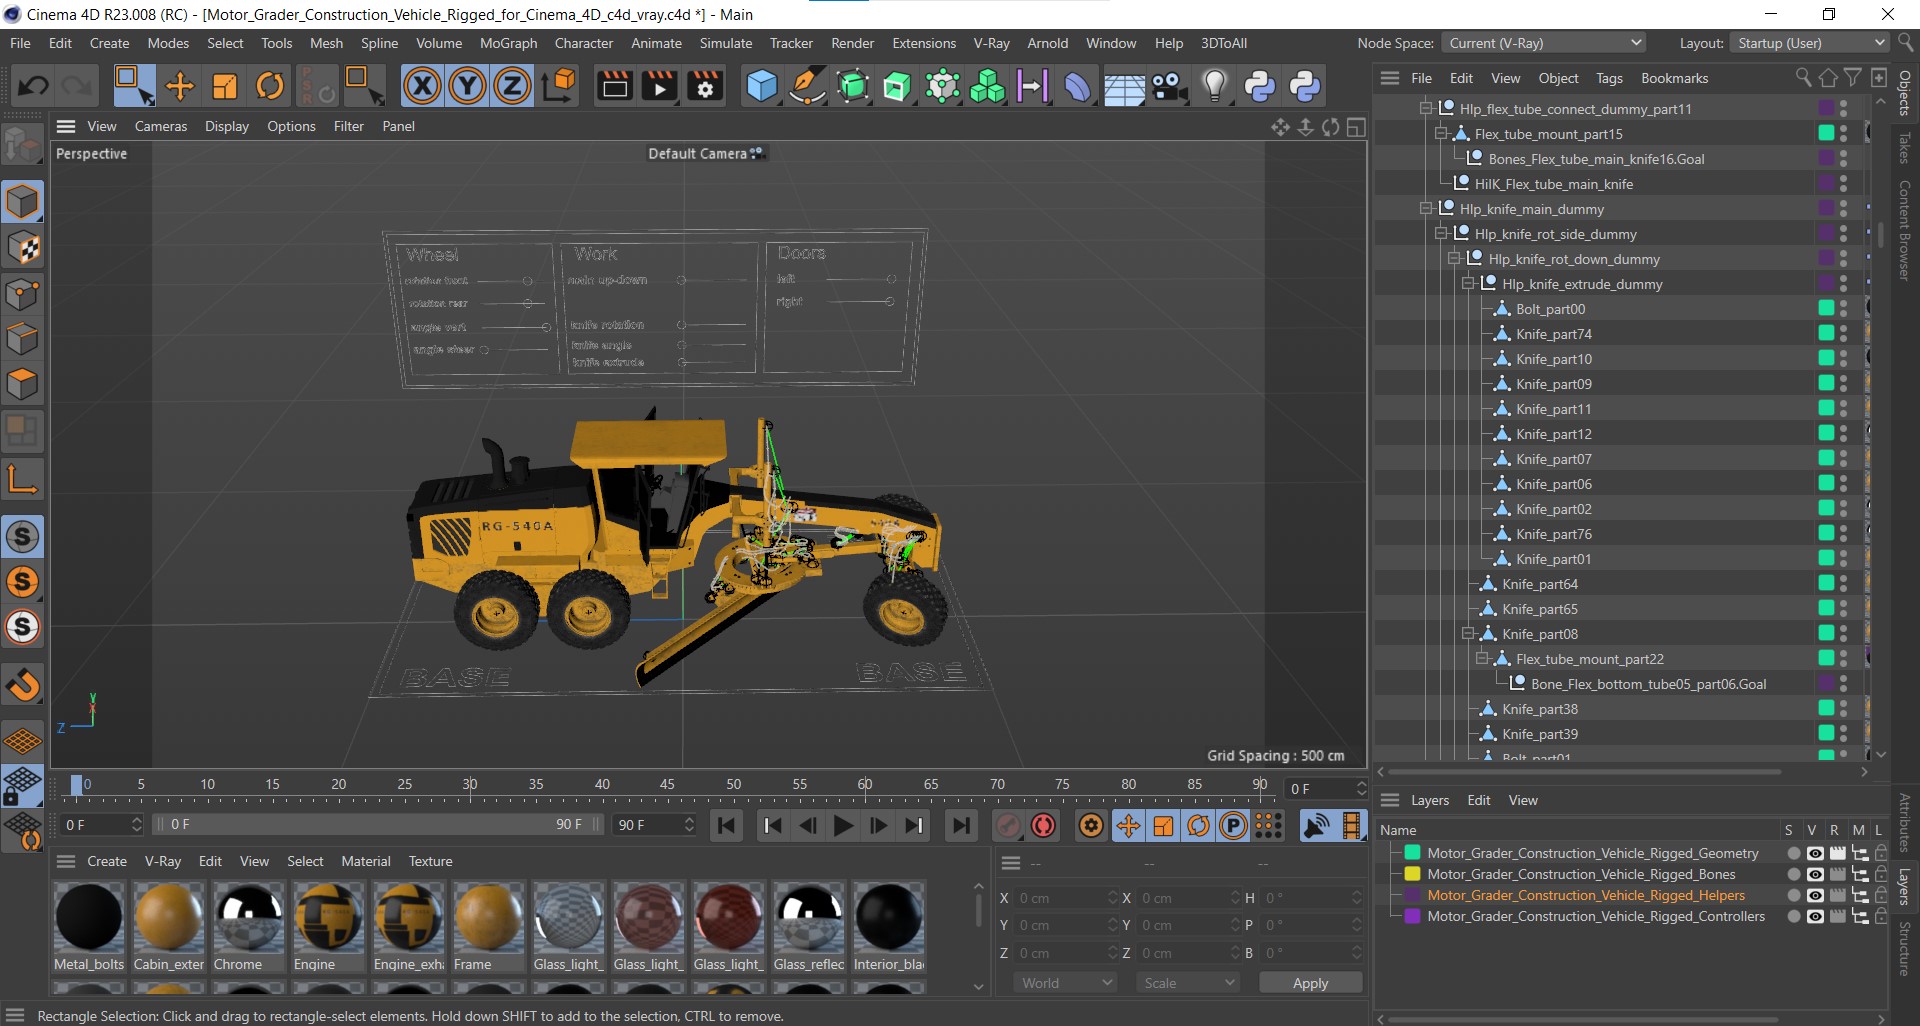Select the Move tool

pos(179,86)
